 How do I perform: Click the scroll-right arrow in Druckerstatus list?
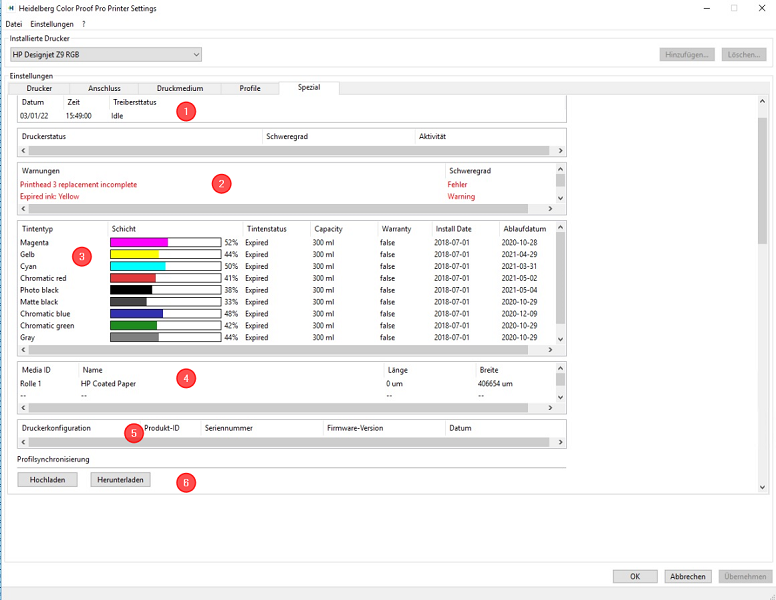tap(560, 150)
